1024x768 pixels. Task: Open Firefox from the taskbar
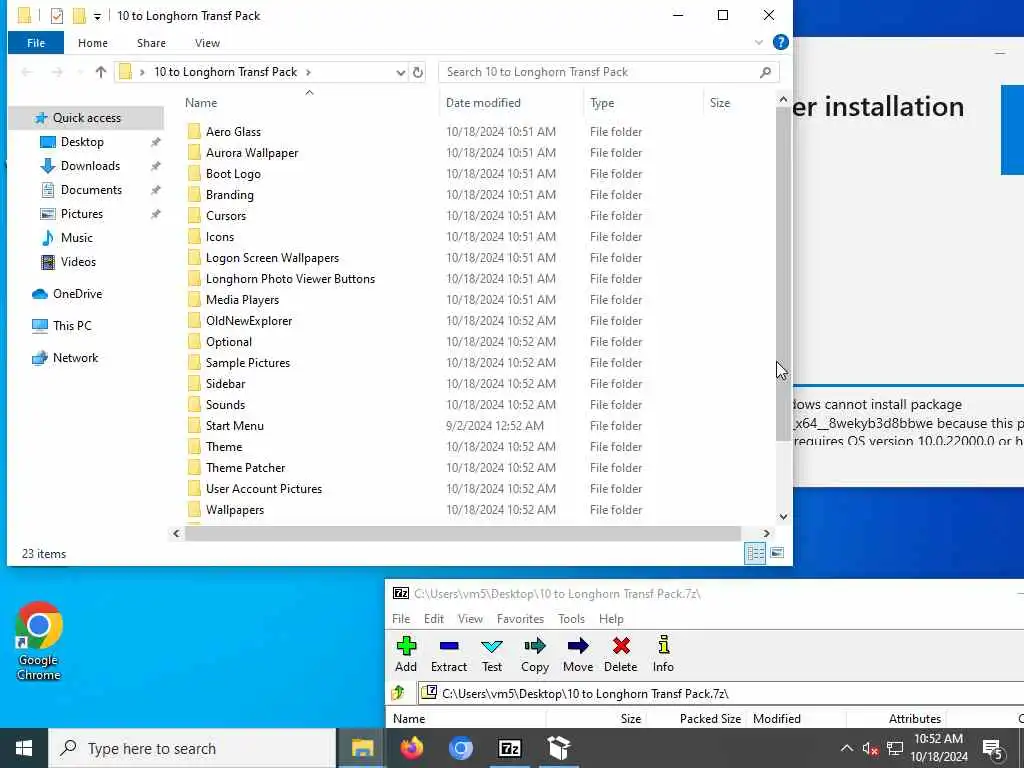(x=411, y=748)
